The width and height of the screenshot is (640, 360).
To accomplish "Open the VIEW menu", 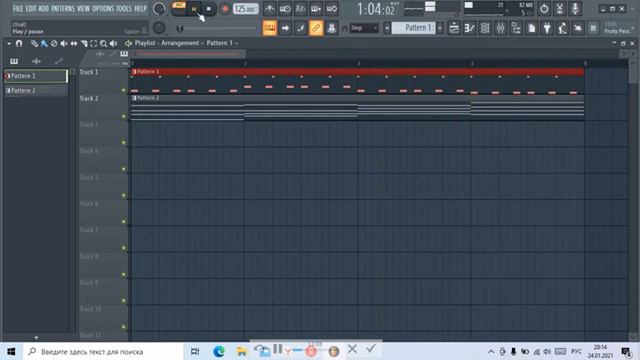I will tap(83, 9).
